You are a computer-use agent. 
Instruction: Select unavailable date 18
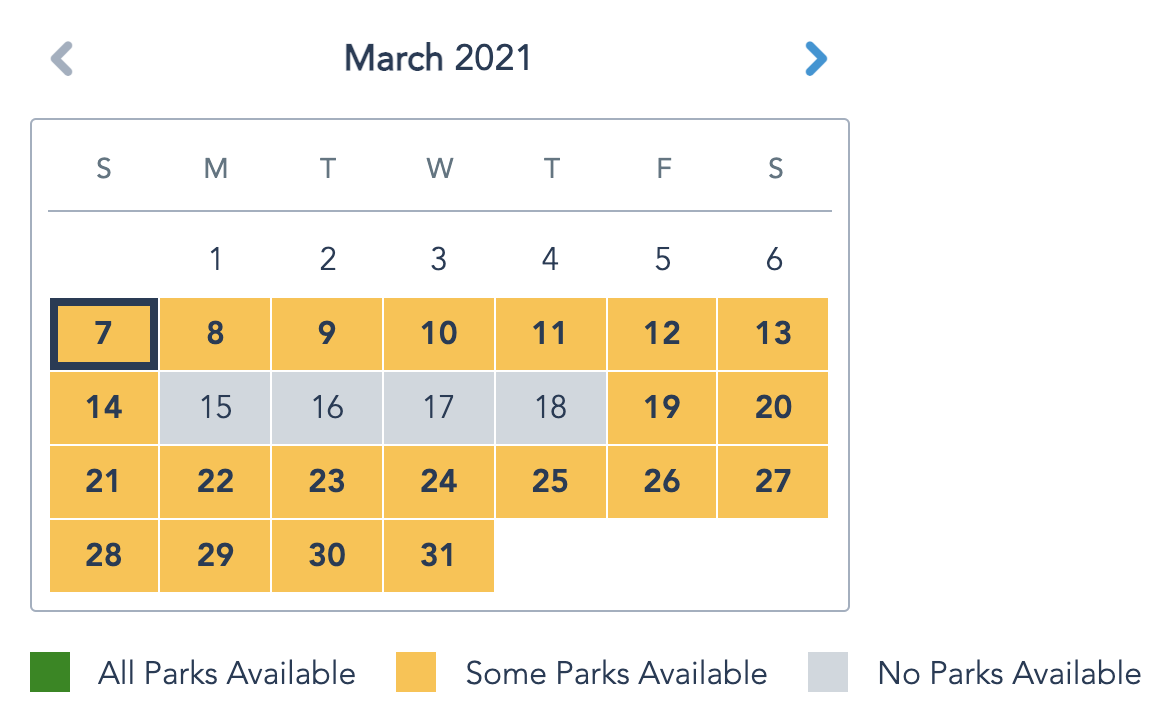tap(551, 407)
